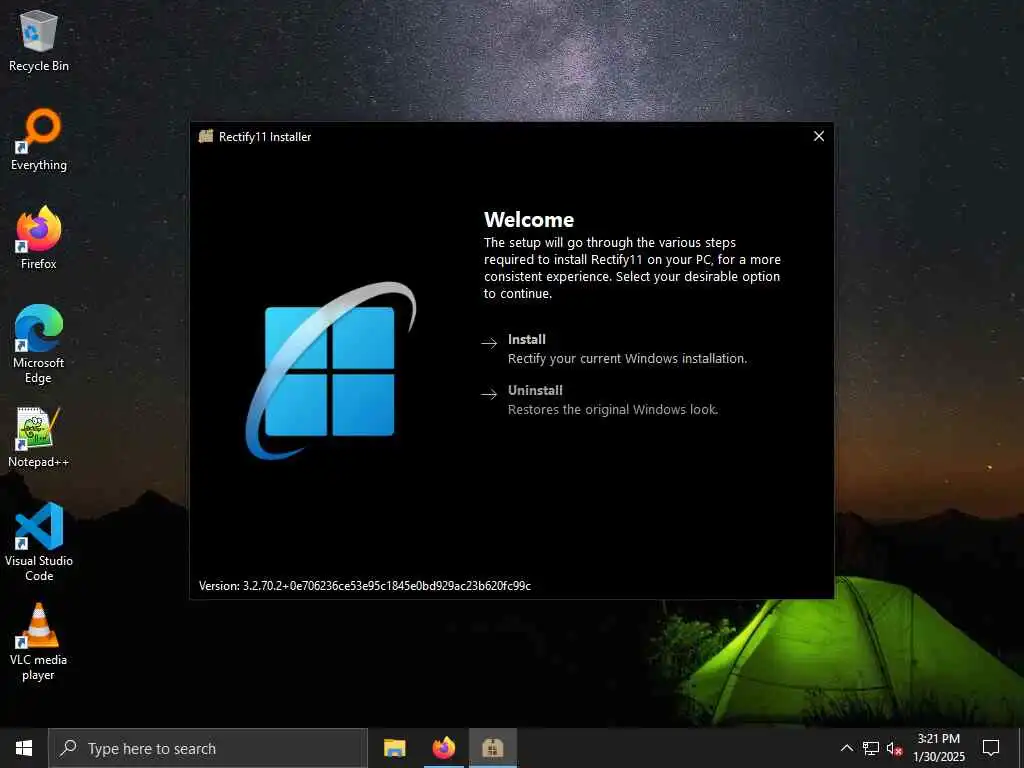Open the notification center icon
The width and height of the screenshot is (1024, 768).
click(x=991, y=748)
